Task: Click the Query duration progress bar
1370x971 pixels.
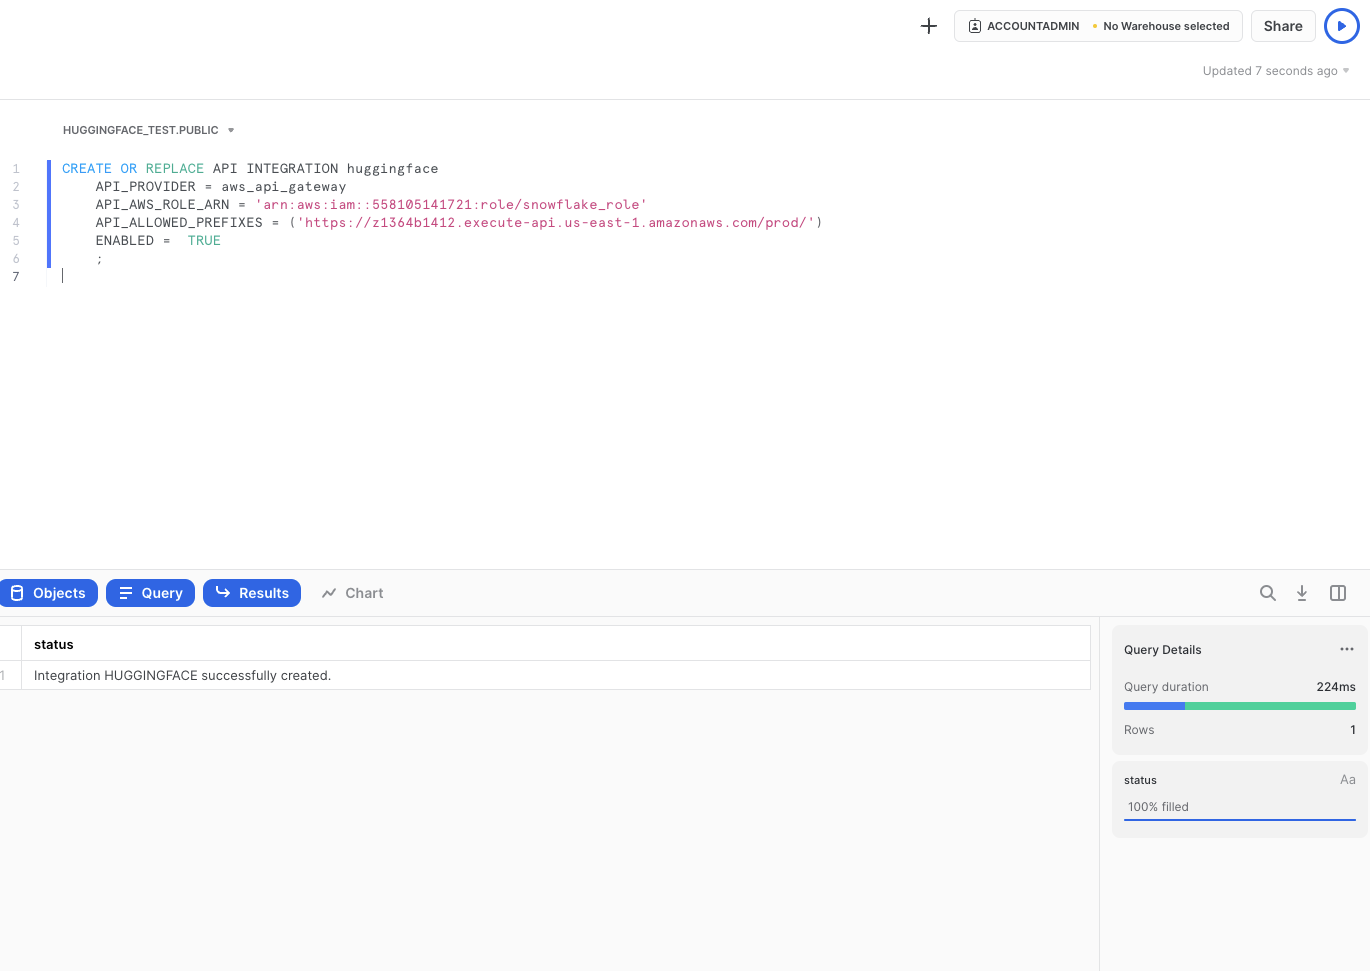Action: pos(1240,706)
